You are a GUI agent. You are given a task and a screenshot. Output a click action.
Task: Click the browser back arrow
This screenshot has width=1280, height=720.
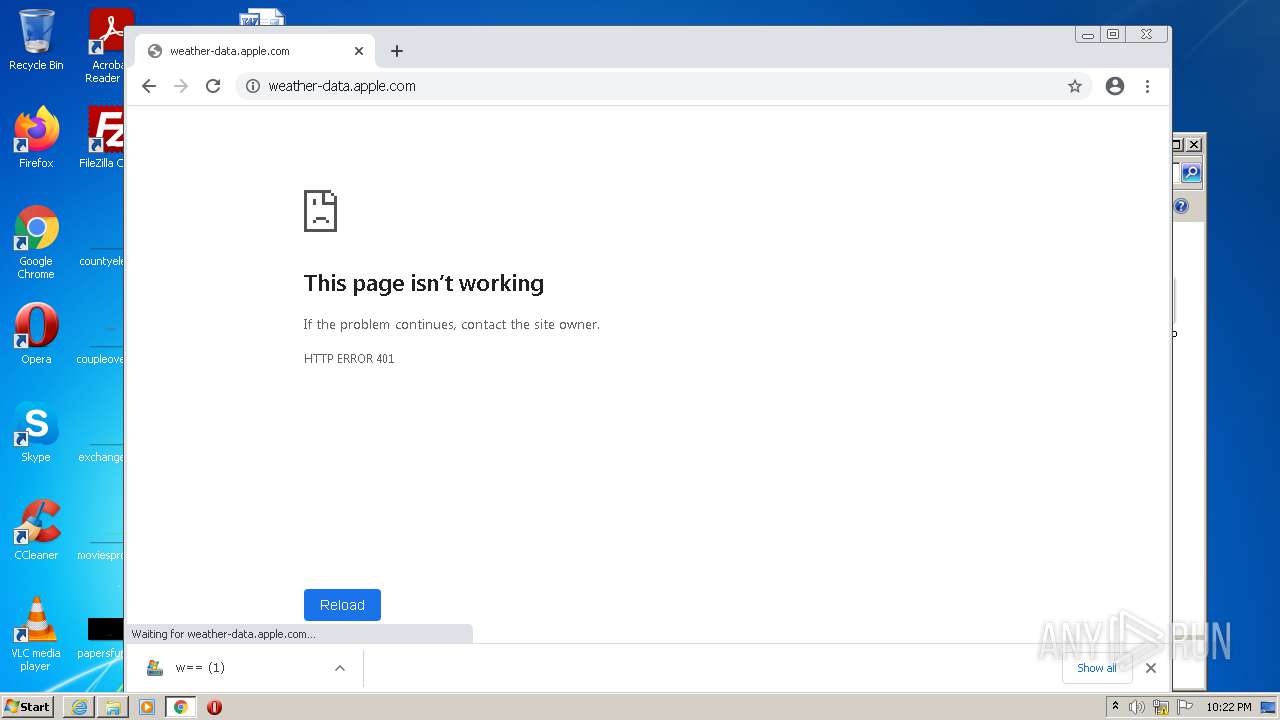click(149, 86)
